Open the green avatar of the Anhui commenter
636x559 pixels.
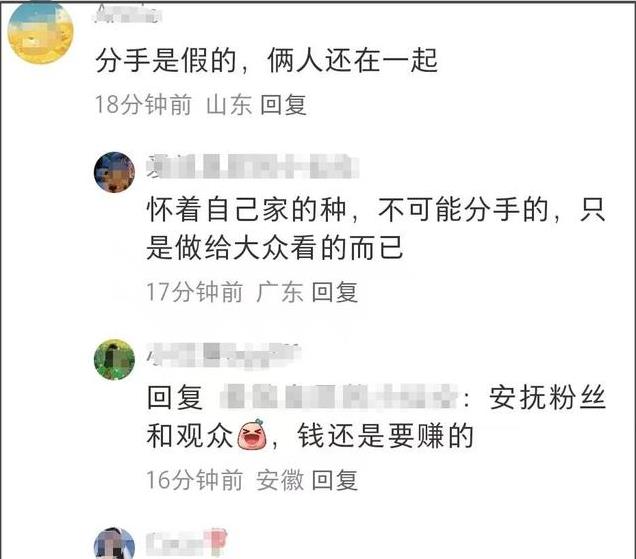[114, 359]
